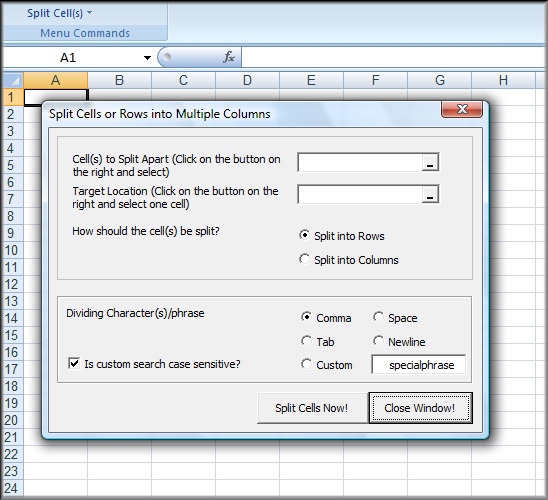Click the formula bar input area
Viewport: 548px width, 500px height.
pyautogui.click(x=393, y=57)
